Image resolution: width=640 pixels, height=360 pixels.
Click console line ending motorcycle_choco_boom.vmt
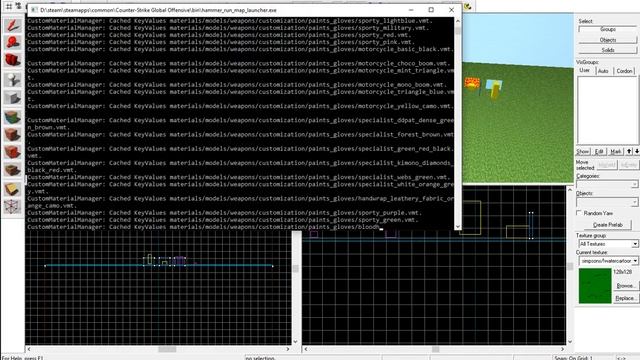[x=238, y=63]
